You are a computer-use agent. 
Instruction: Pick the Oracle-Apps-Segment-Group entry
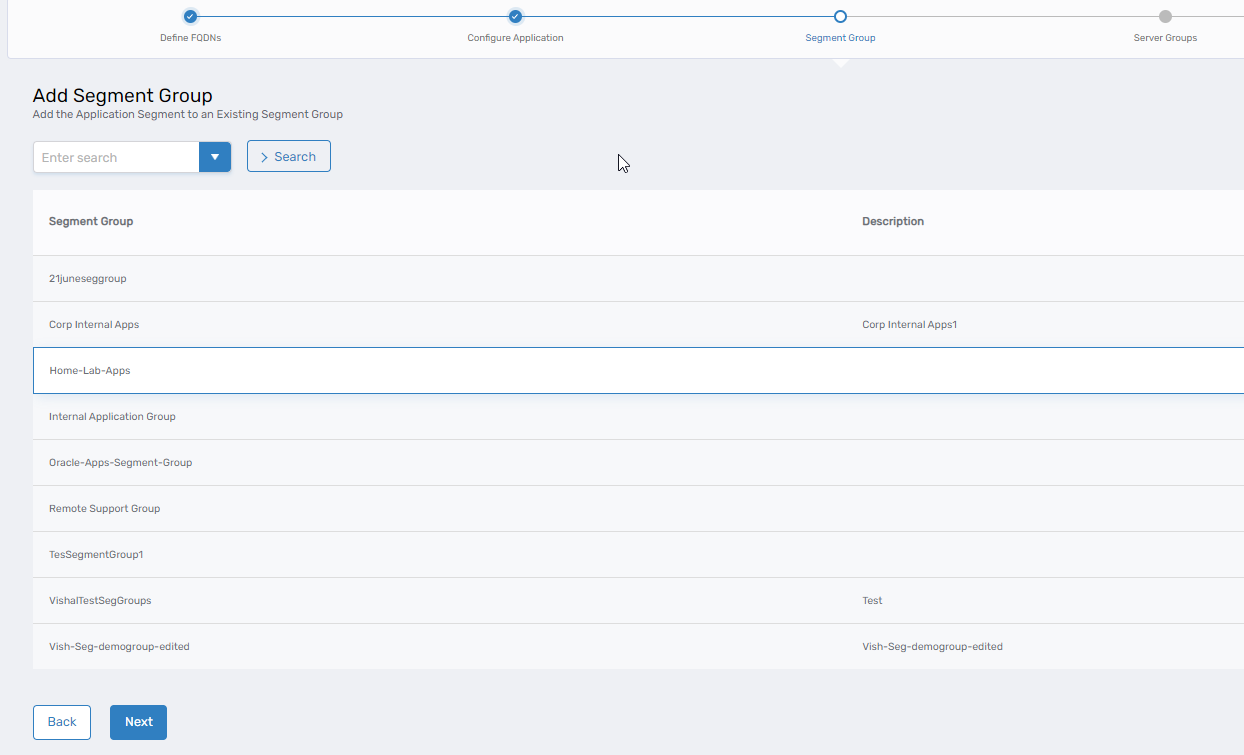click(120, 463)
